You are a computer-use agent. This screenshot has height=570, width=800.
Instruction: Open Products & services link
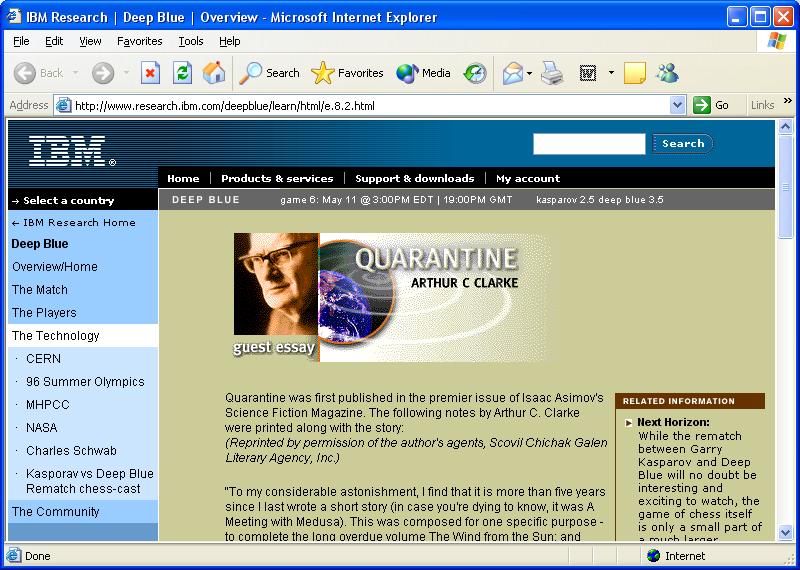click(x=277, y=179)
